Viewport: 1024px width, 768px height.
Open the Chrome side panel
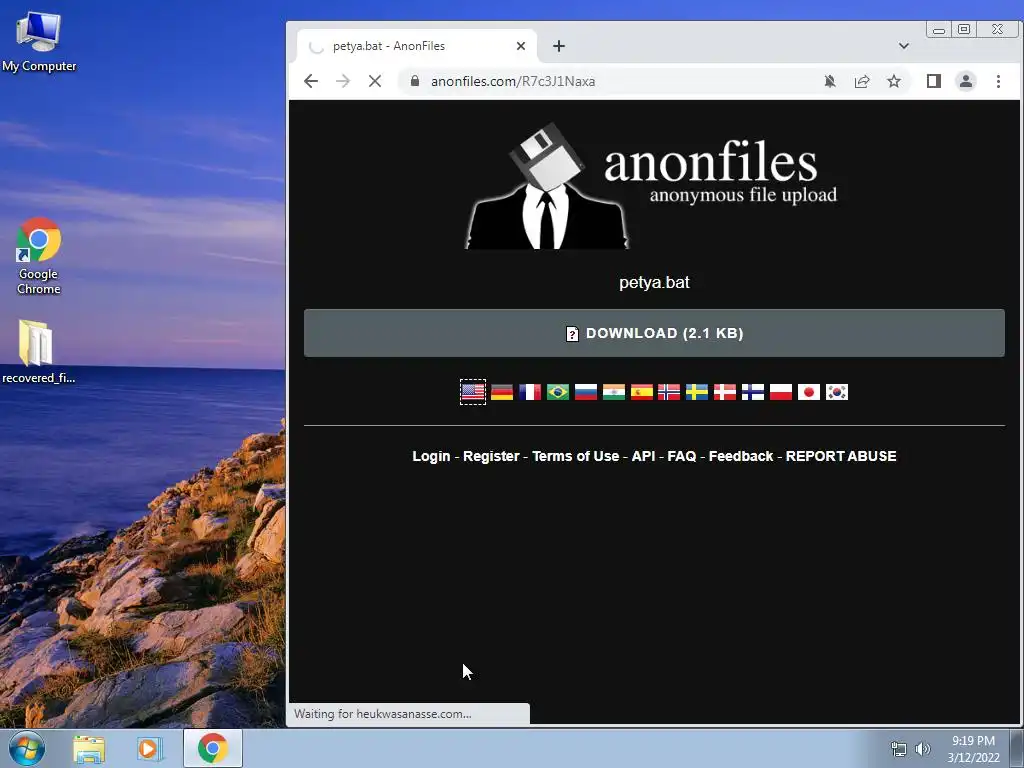coord(933,81)
